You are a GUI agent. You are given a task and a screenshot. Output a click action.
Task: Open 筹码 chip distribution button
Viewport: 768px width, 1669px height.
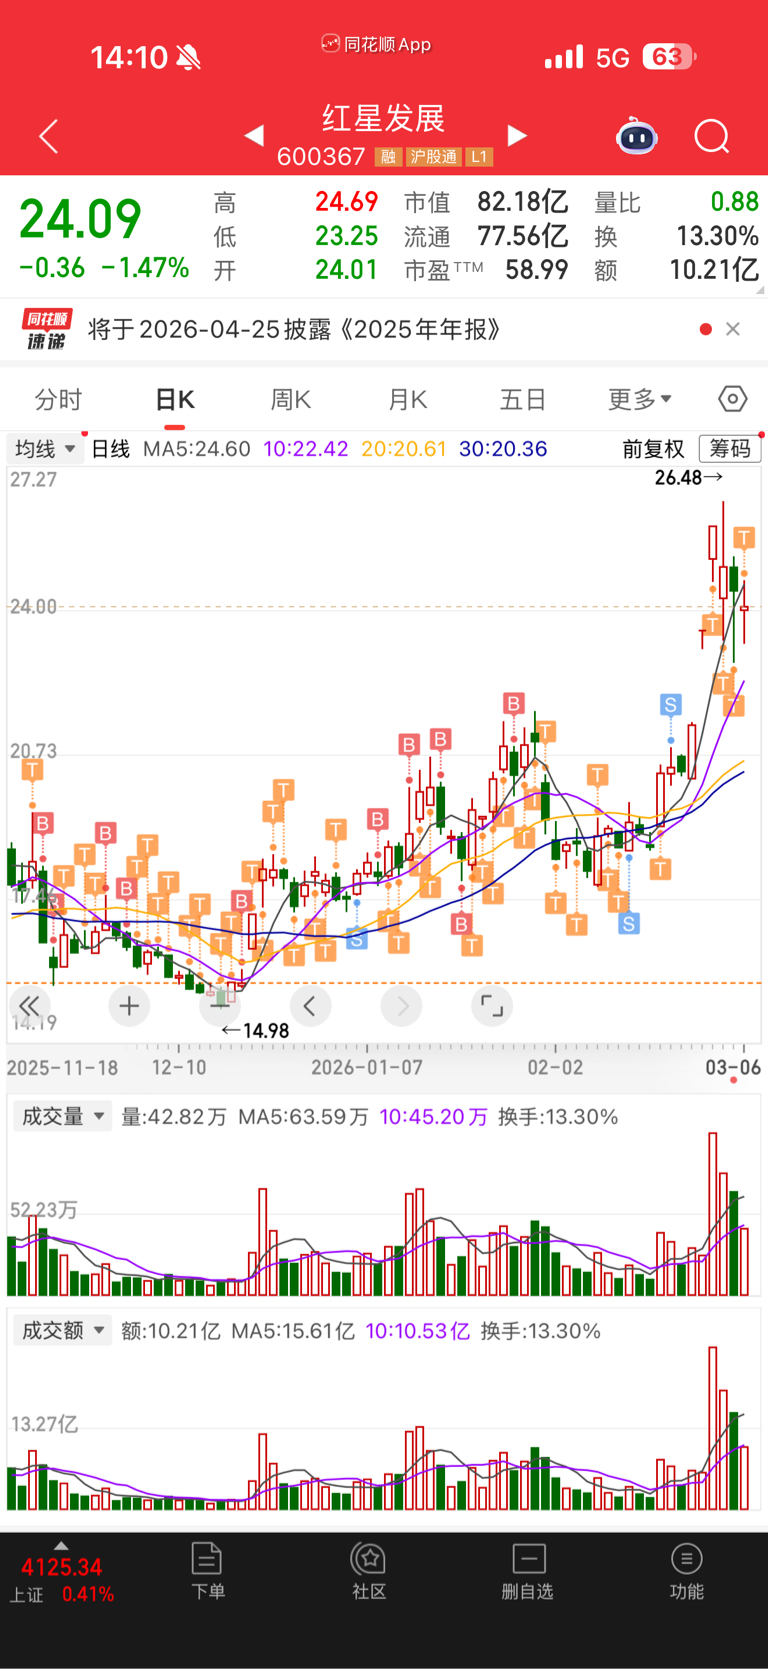pyautogui.click(x=730, y=449)
